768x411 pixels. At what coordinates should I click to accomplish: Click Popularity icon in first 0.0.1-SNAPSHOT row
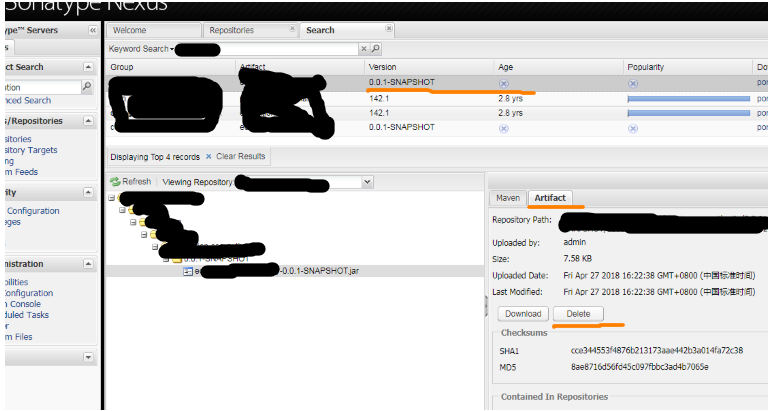633,84
